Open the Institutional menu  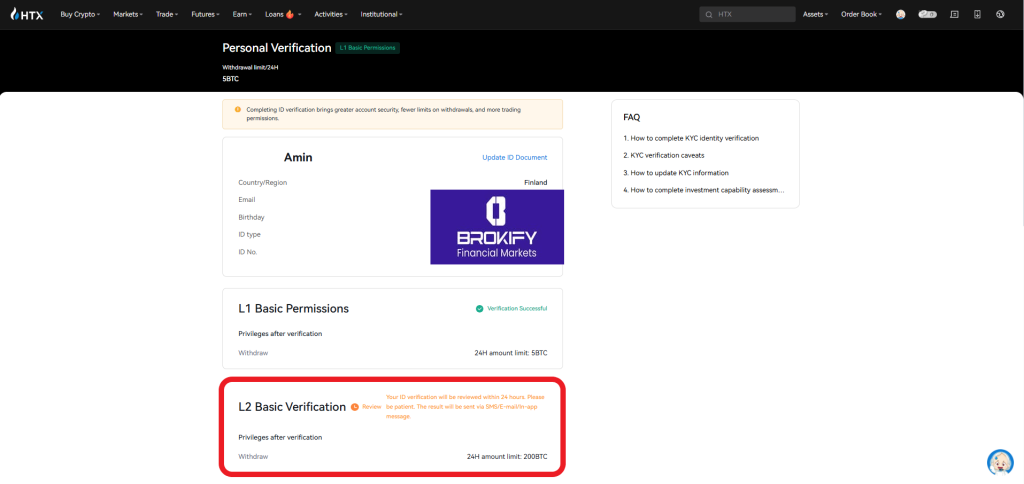tap(381, 14)
